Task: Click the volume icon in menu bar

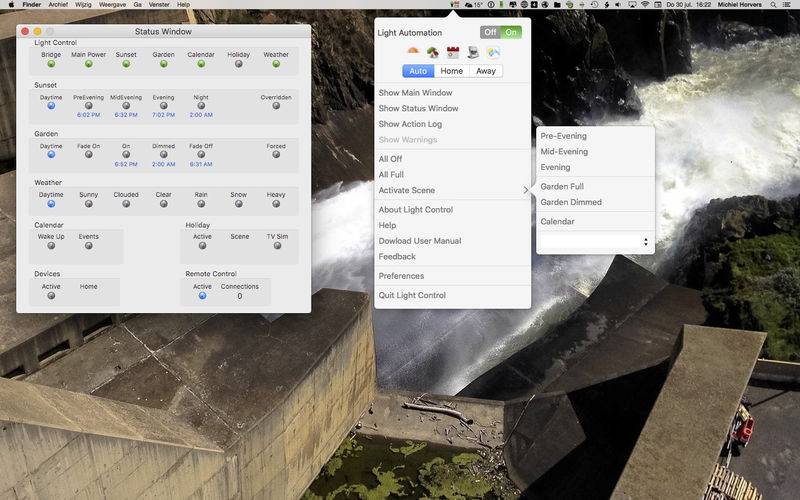Action: click(x=618, y=5)
